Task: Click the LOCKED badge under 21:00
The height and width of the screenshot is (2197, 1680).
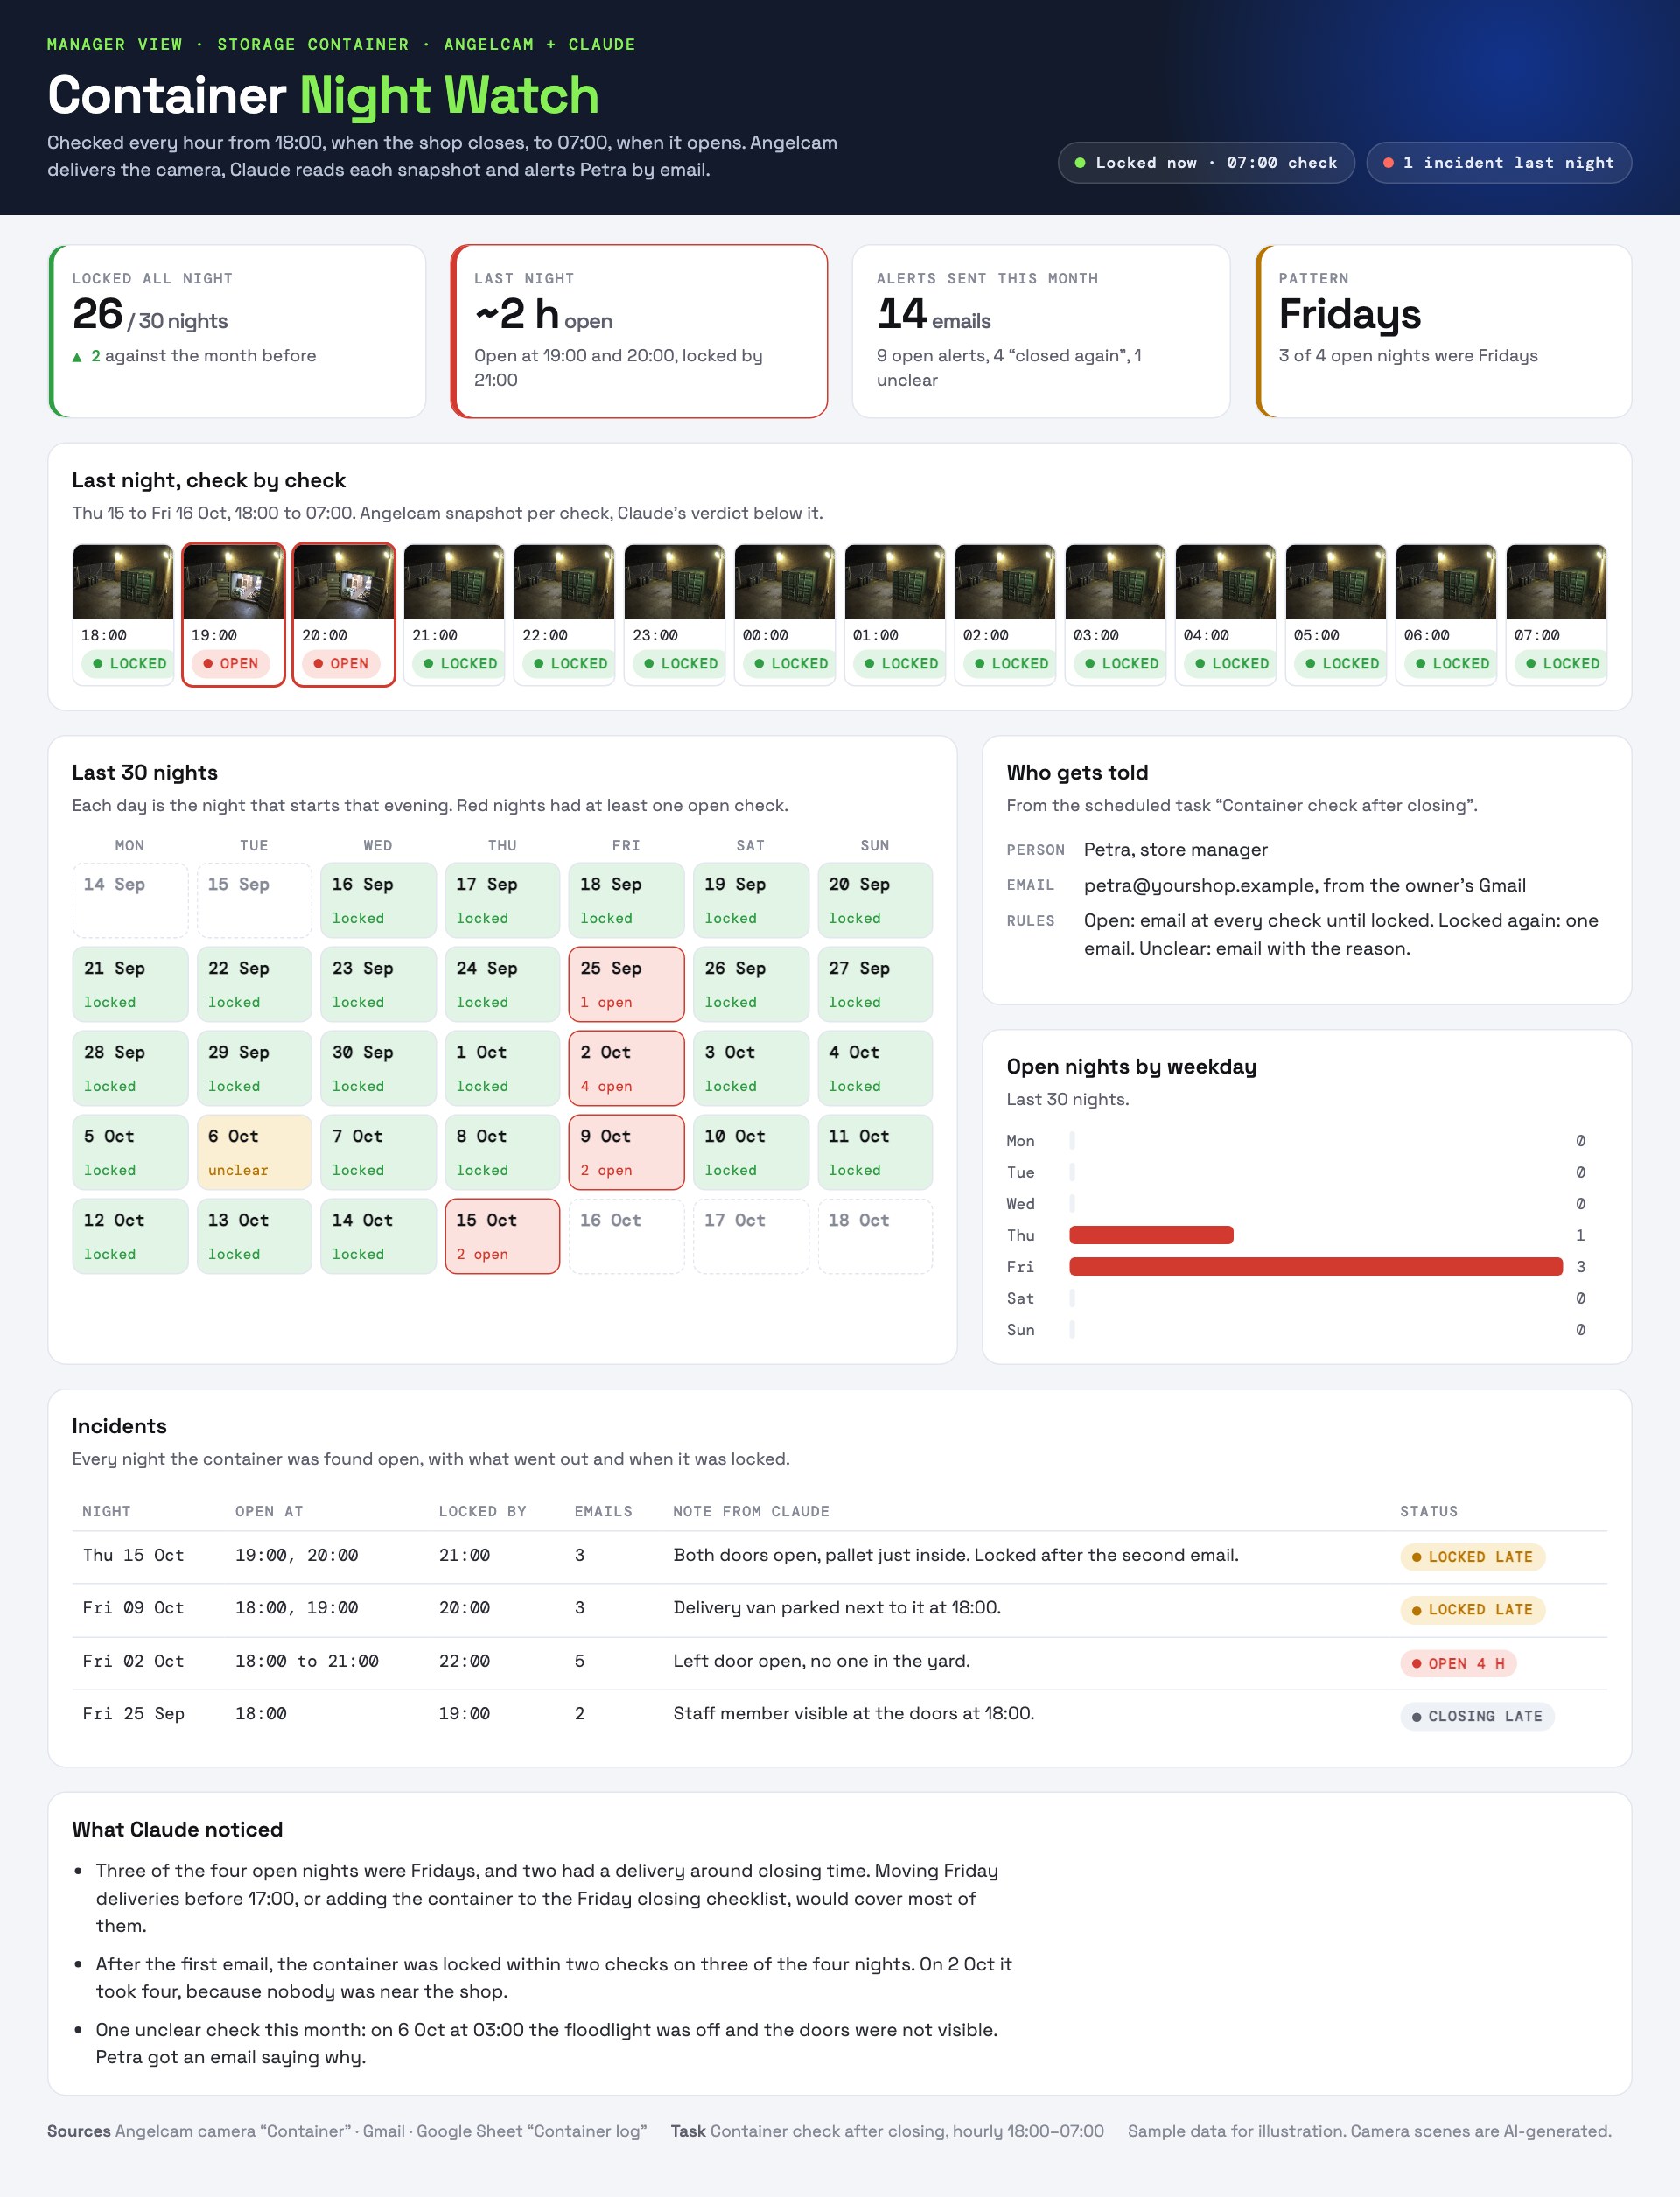Action: [458, 663]
